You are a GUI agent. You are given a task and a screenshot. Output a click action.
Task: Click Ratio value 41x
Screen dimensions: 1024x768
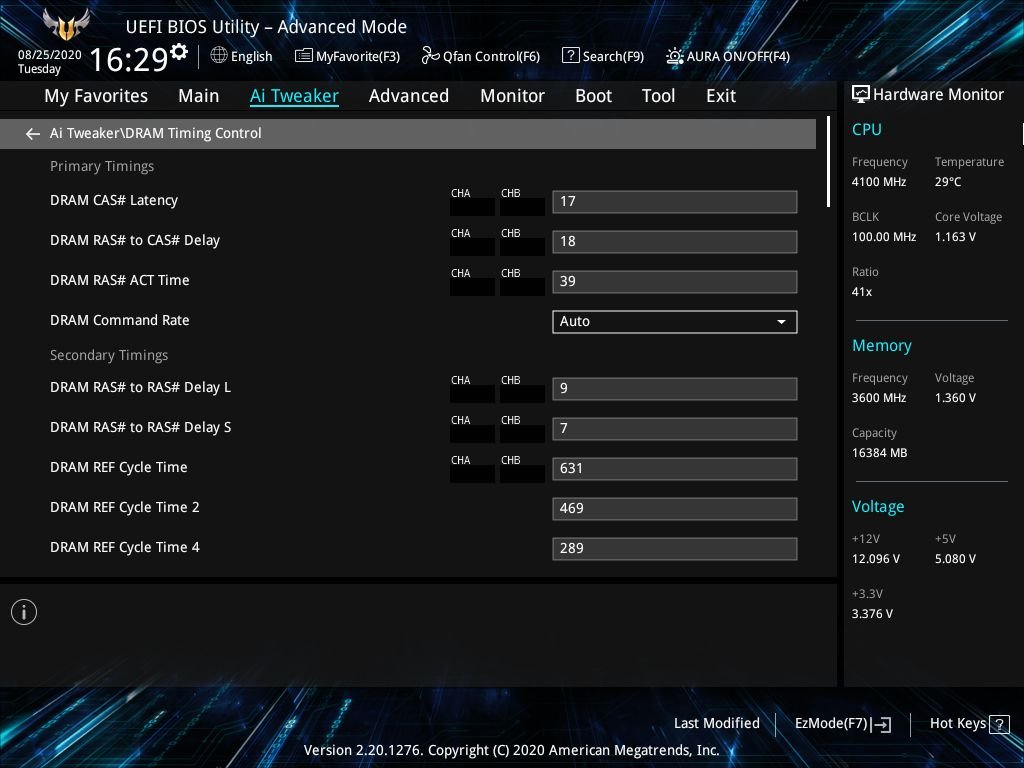pos(861,292)
